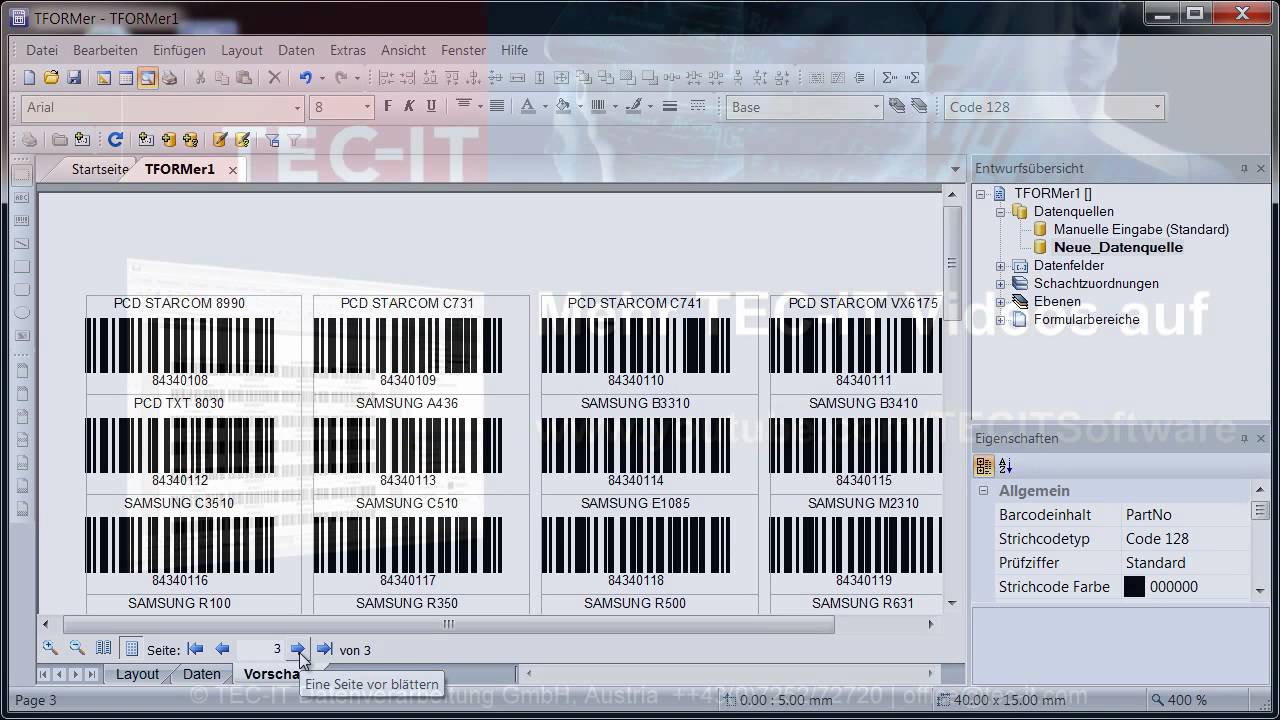Viewport: 1280px width, 720px height.
Task: Click the Strichcode Farbe black swatch
Action: [1134, 587]
